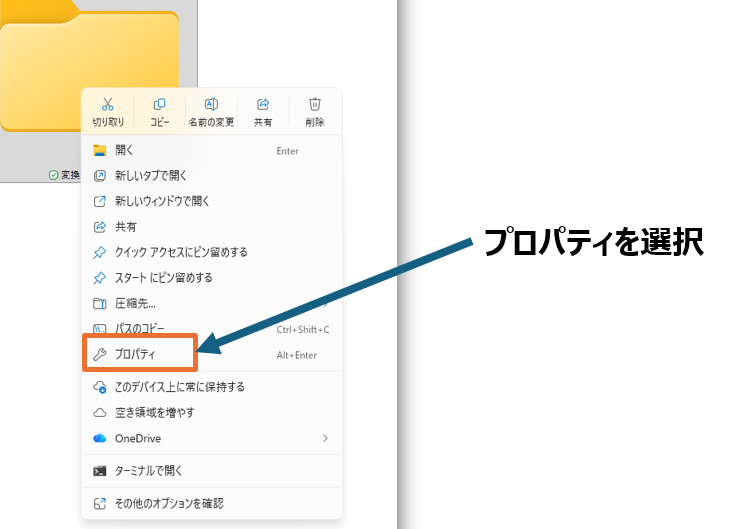Click the share icon in top toolbar
The width and height of the screenshot is (736, 529).
point(263,104)
